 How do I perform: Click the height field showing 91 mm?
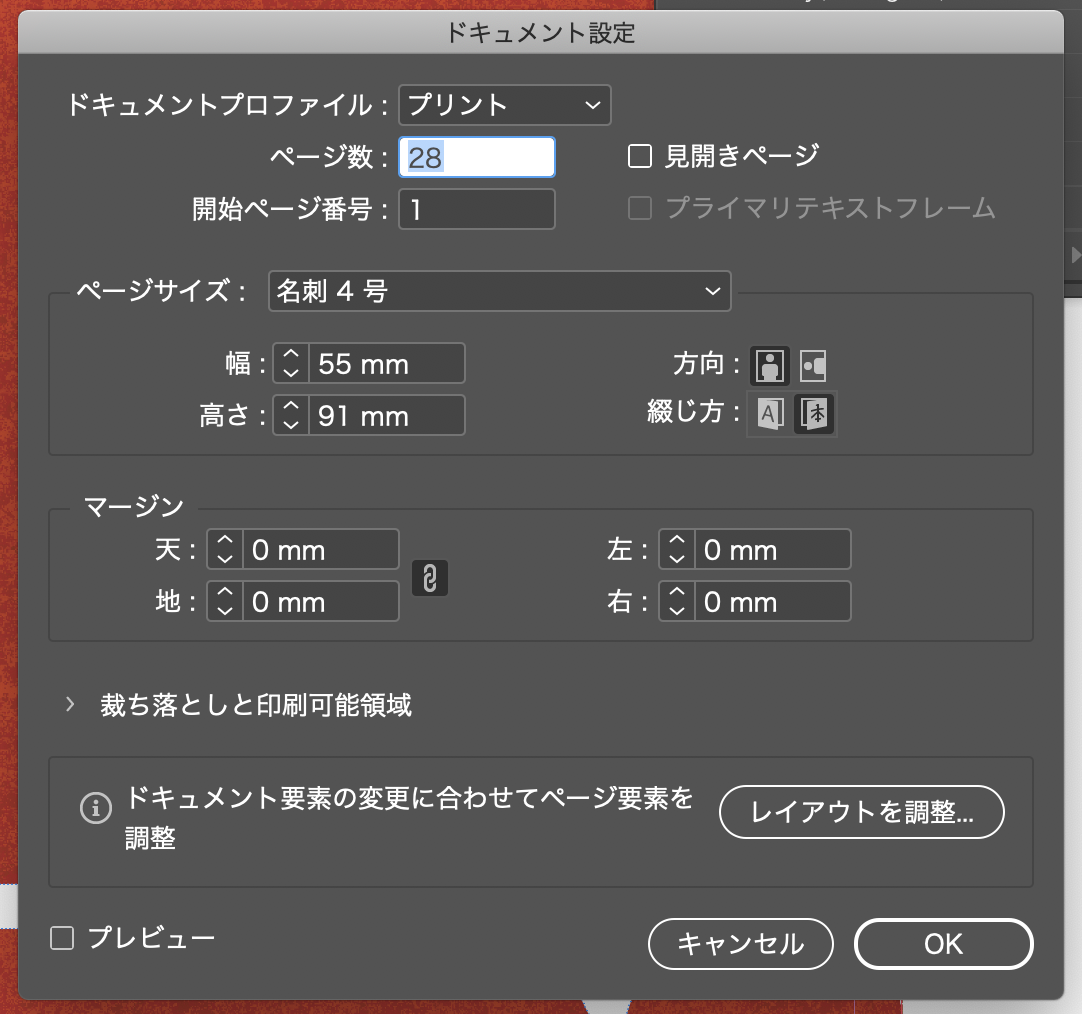[386, 415]
